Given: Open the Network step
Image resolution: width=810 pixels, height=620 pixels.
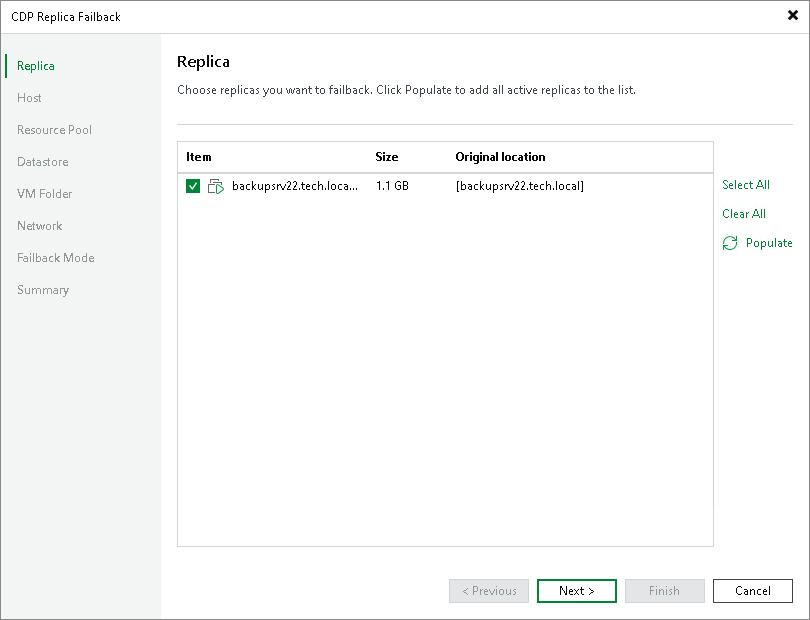Looking at the screenshot, I should point(39,226).
